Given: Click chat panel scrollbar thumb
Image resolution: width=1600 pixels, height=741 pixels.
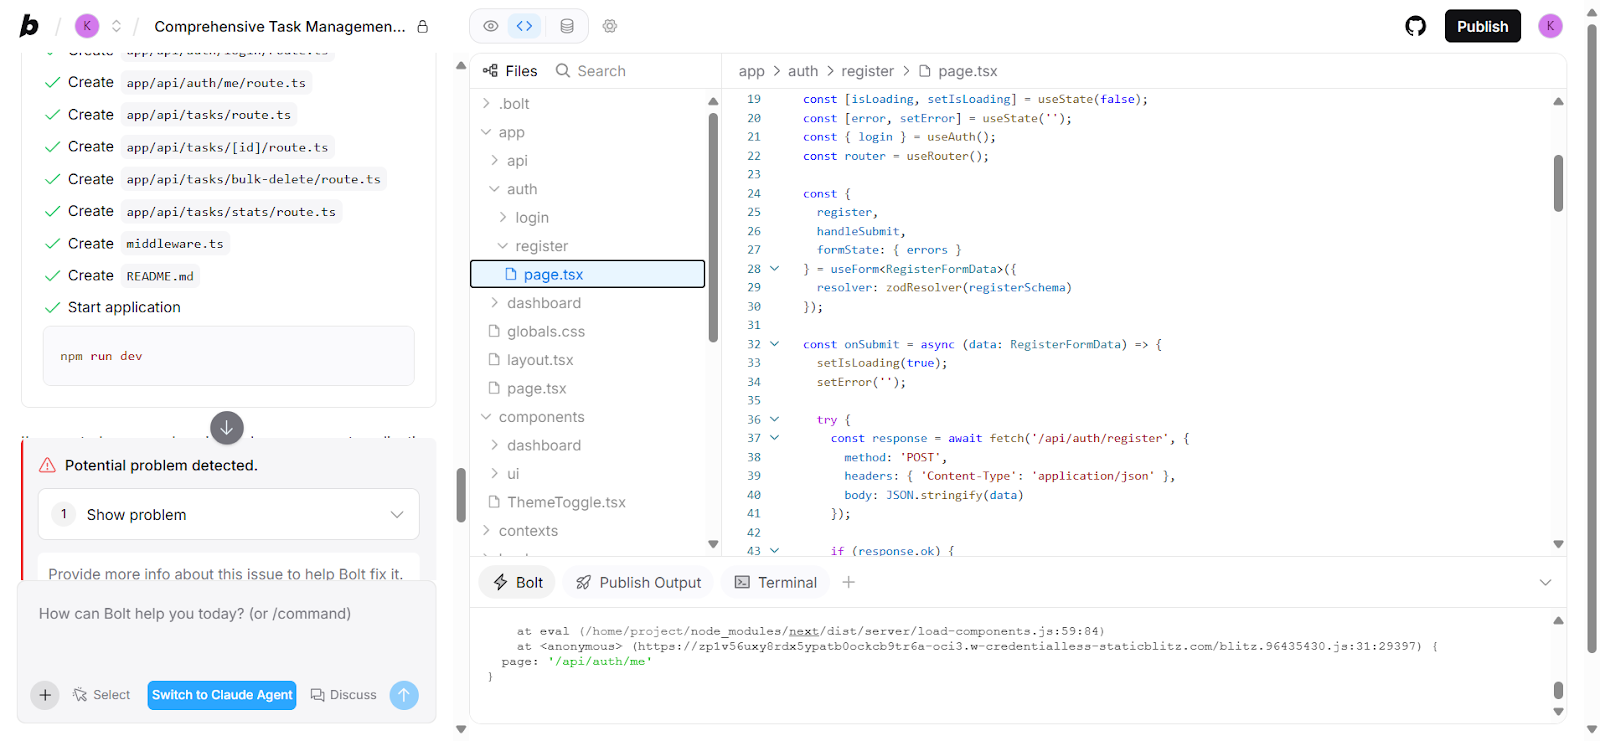Looking at the screenshot, I should [x=461, y=495].
